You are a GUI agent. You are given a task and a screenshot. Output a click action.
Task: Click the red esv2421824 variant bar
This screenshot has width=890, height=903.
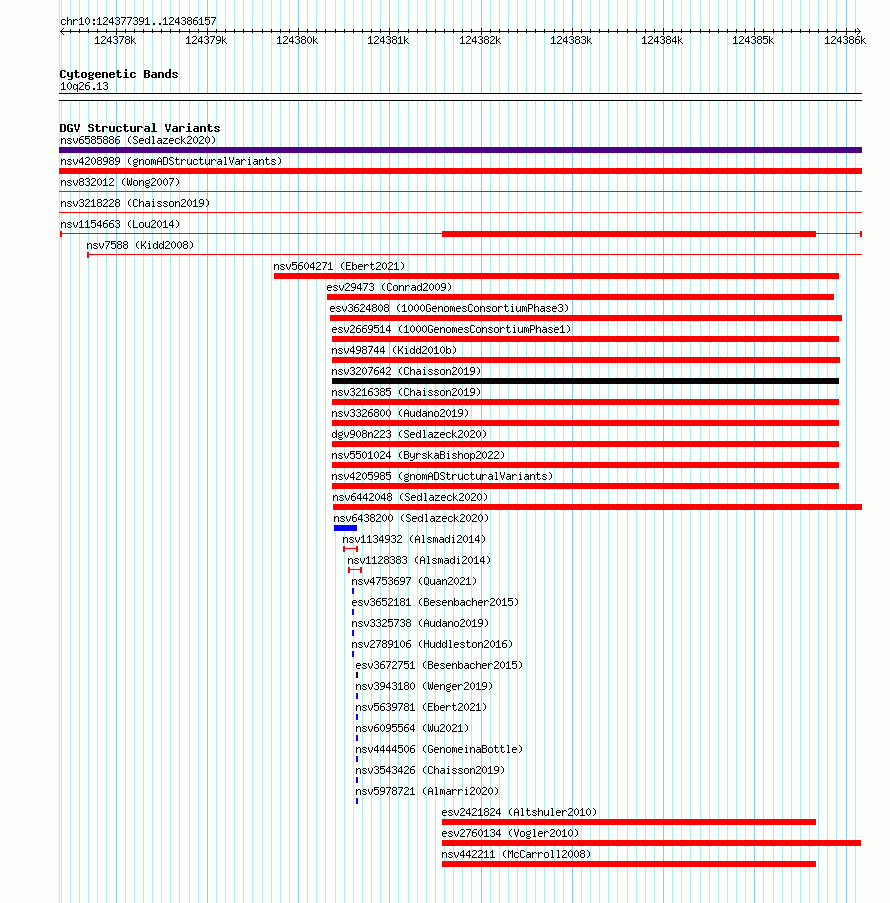click(628, 822)
